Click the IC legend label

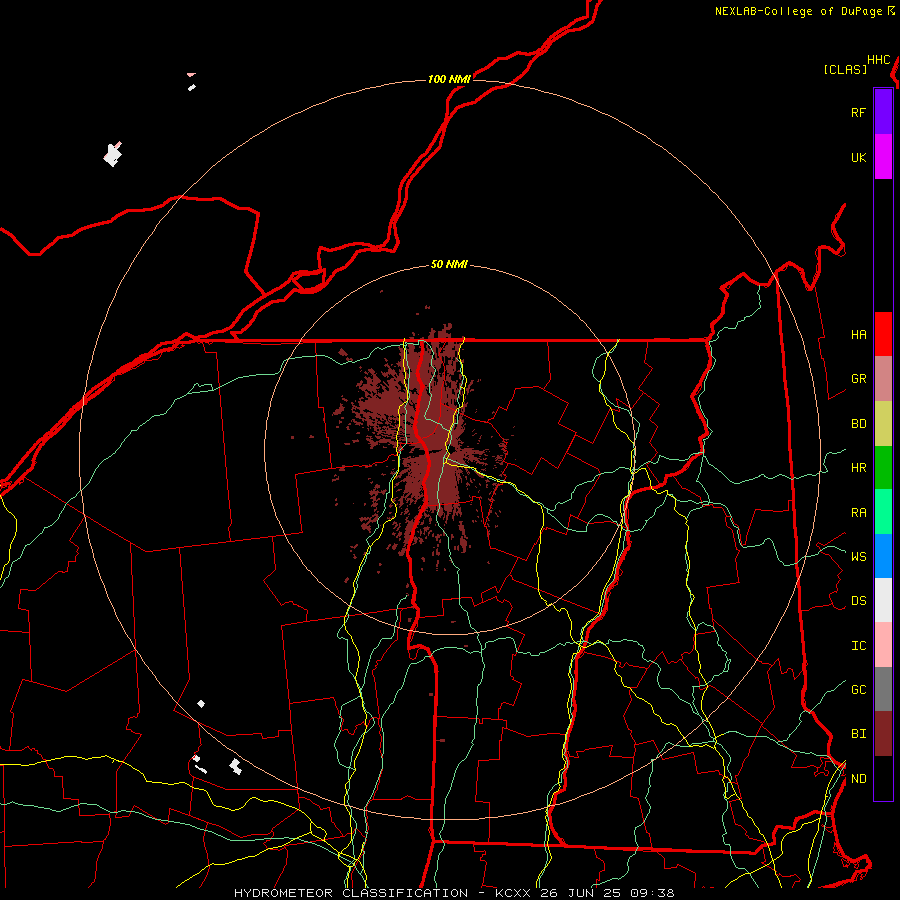(x=858, y=646)
